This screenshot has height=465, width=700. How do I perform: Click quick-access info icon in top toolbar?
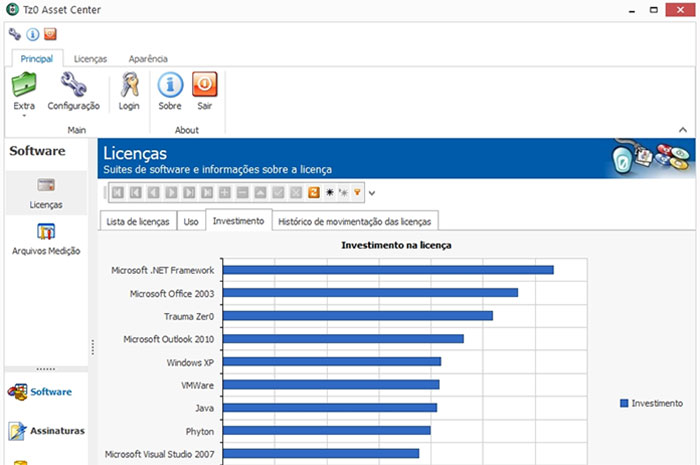coord(33,34)
